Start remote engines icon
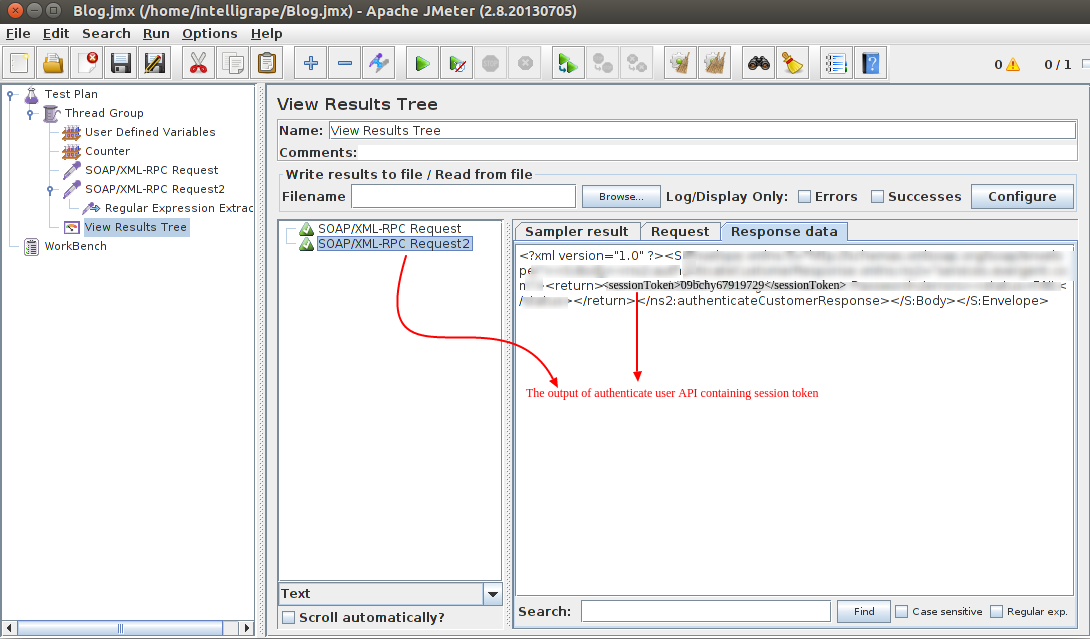This screenshot has width=1090, height=639. pos(568,63)
